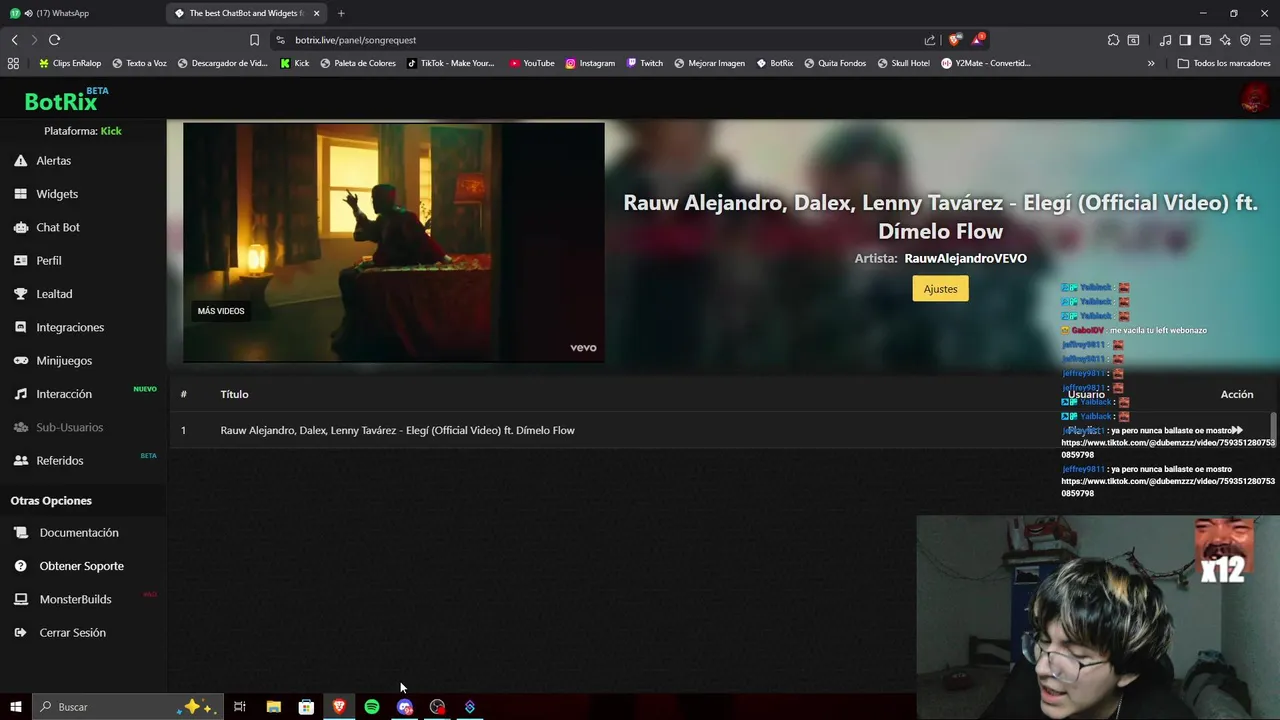Open the YouTube bookmark
This screenshot has height=720, width=1280.
pos(532,63)
